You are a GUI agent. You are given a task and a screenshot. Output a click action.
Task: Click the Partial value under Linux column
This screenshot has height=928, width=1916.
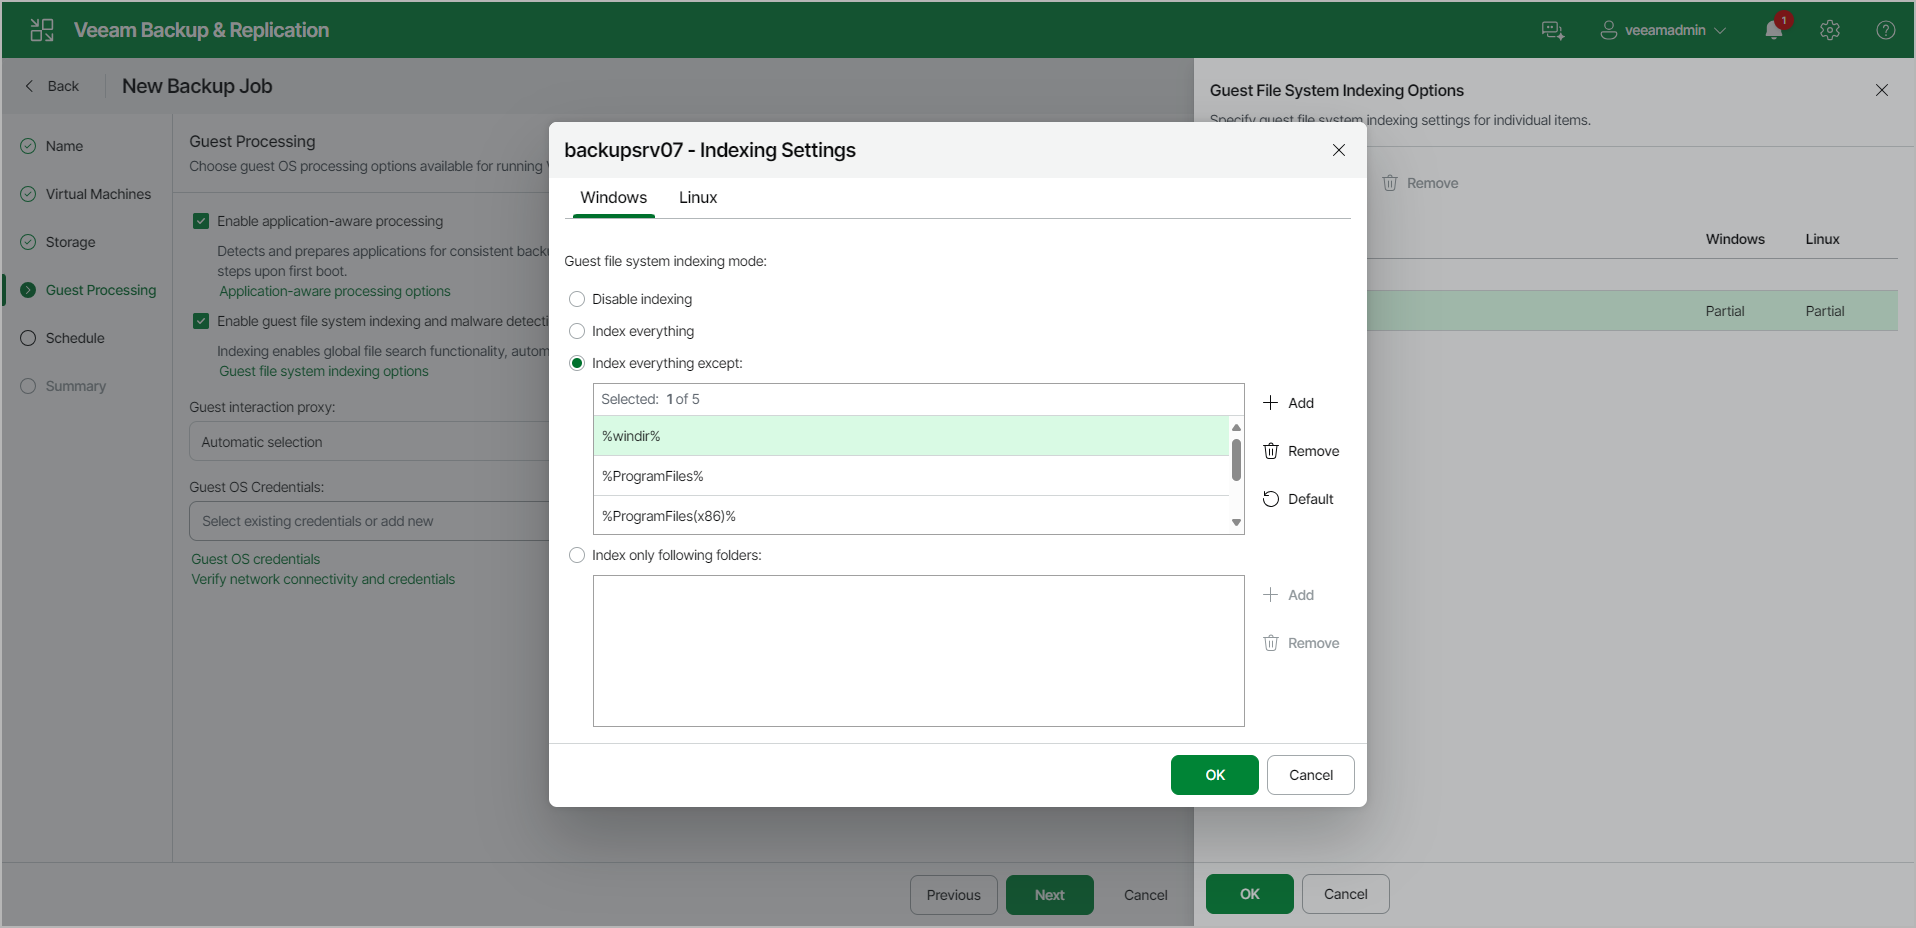coord(1825,311)
